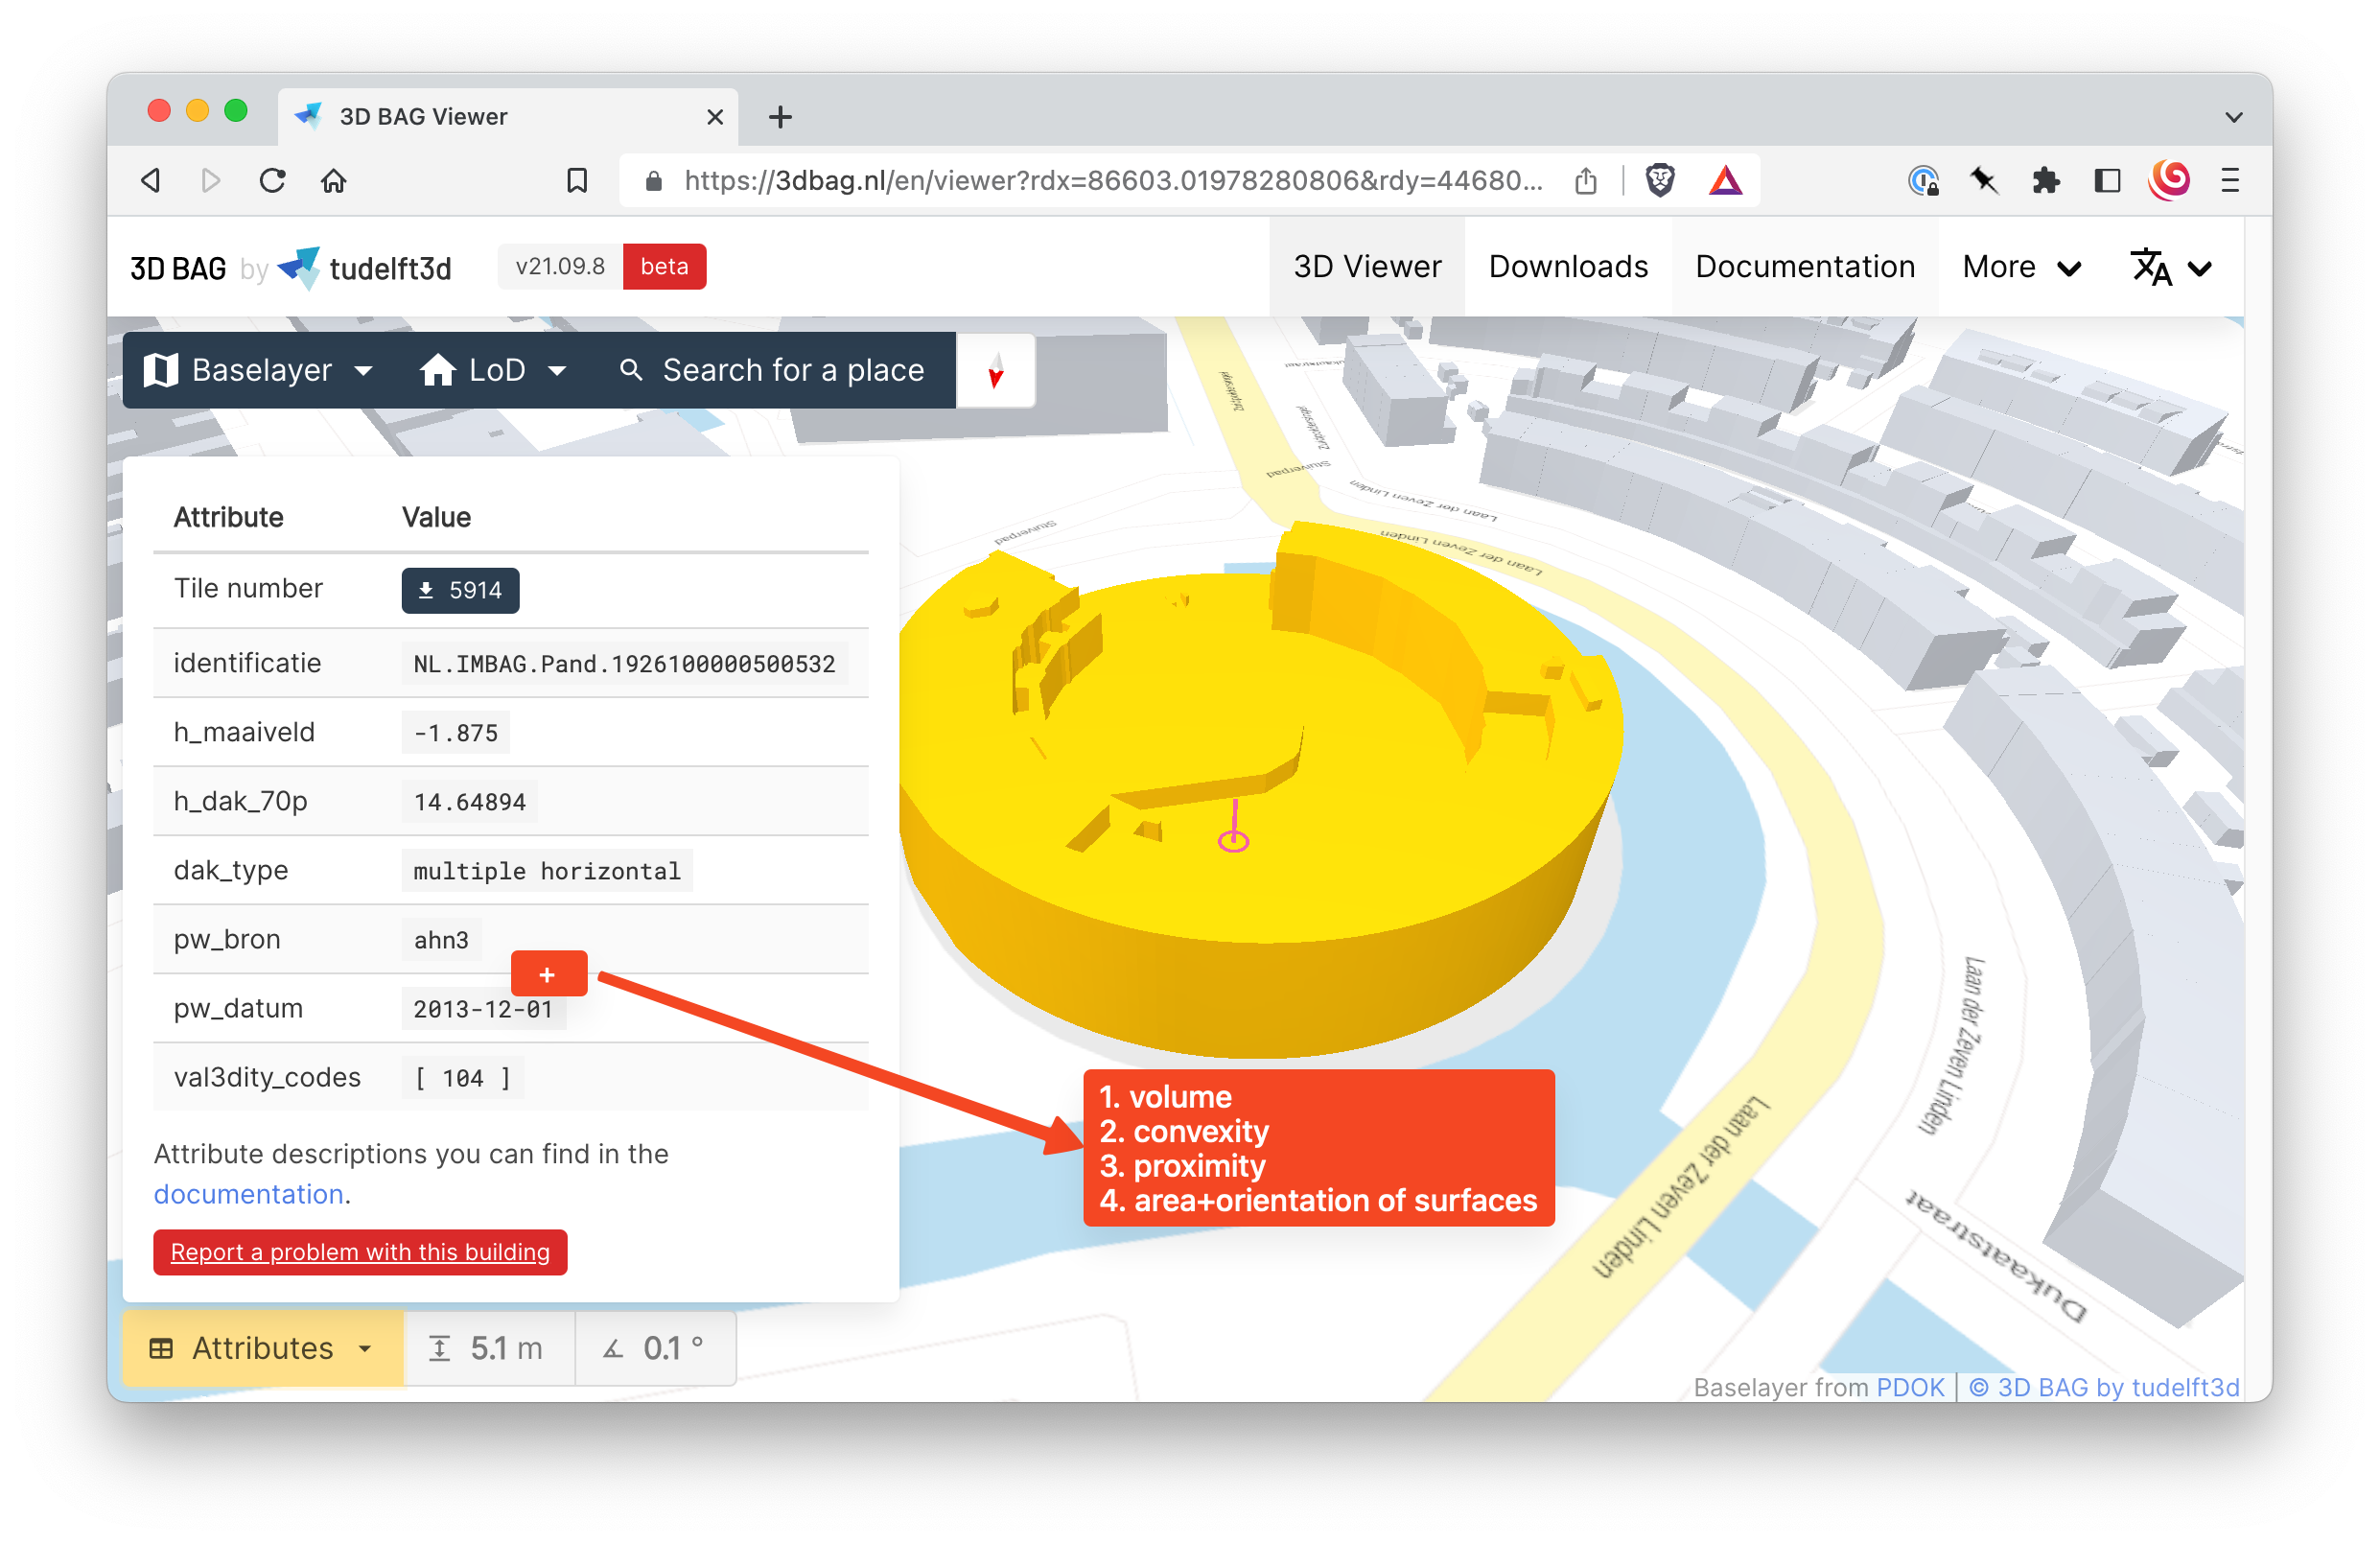Click the pin extension icon
The width and height of the screenshot is (2380, 1544).
(1984, 181)
